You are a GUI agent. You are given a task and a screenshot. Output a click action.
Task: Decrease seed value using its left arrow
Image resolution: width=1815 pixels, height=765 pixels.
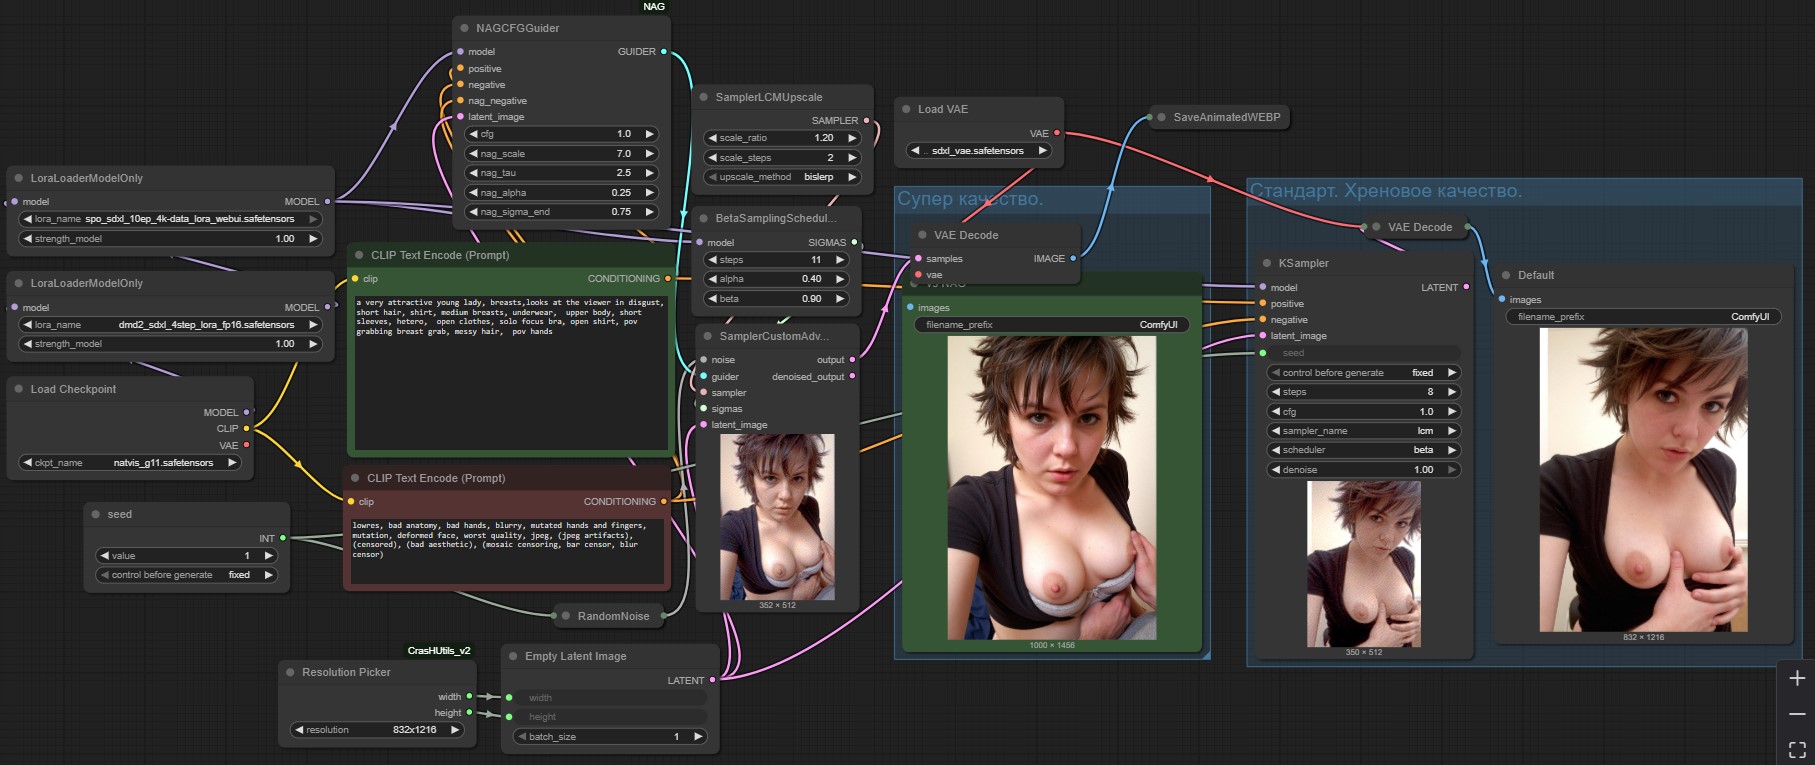coord(105,556)
